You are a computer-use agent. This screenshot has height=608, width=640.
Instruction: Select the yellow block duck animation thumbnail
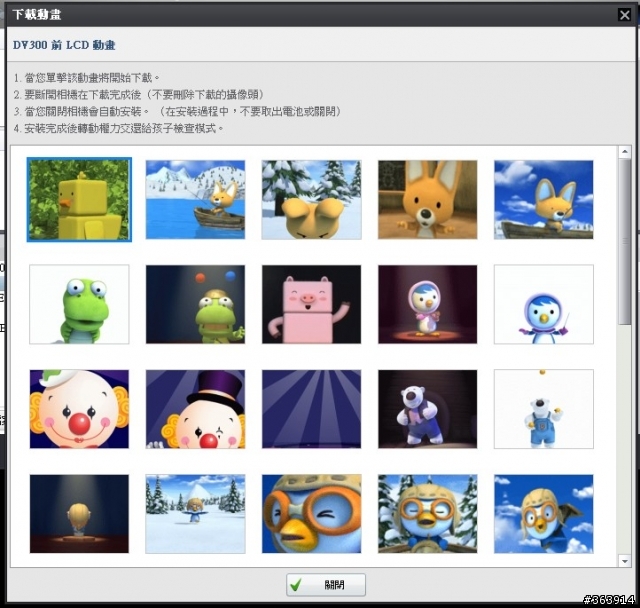tap(79, 200)
